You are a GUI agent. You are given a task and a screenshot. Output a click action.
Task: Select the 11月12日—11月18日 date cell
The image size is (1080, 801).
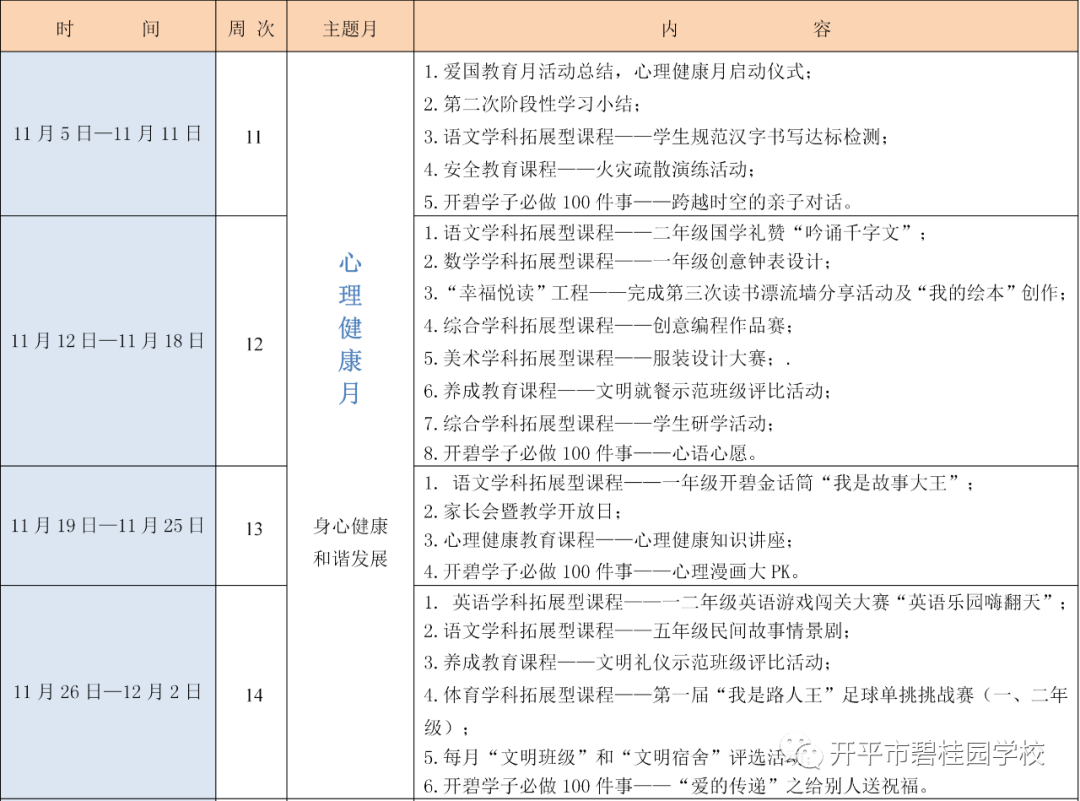point(108,341)
